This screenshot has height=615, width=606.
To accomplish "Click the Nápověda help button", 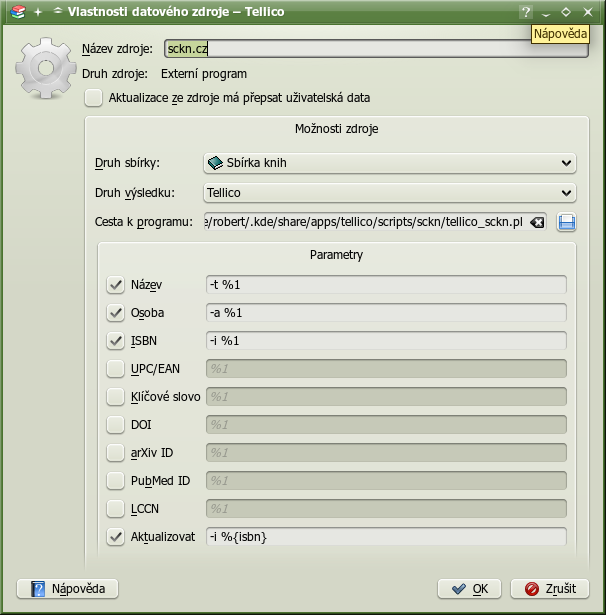I will 67,589.
